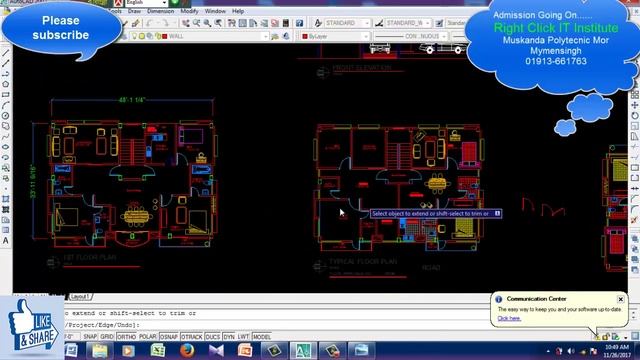Click the red WALL layer color swatch
Viewport: 640px width, 360px height.
coord(165,36)
